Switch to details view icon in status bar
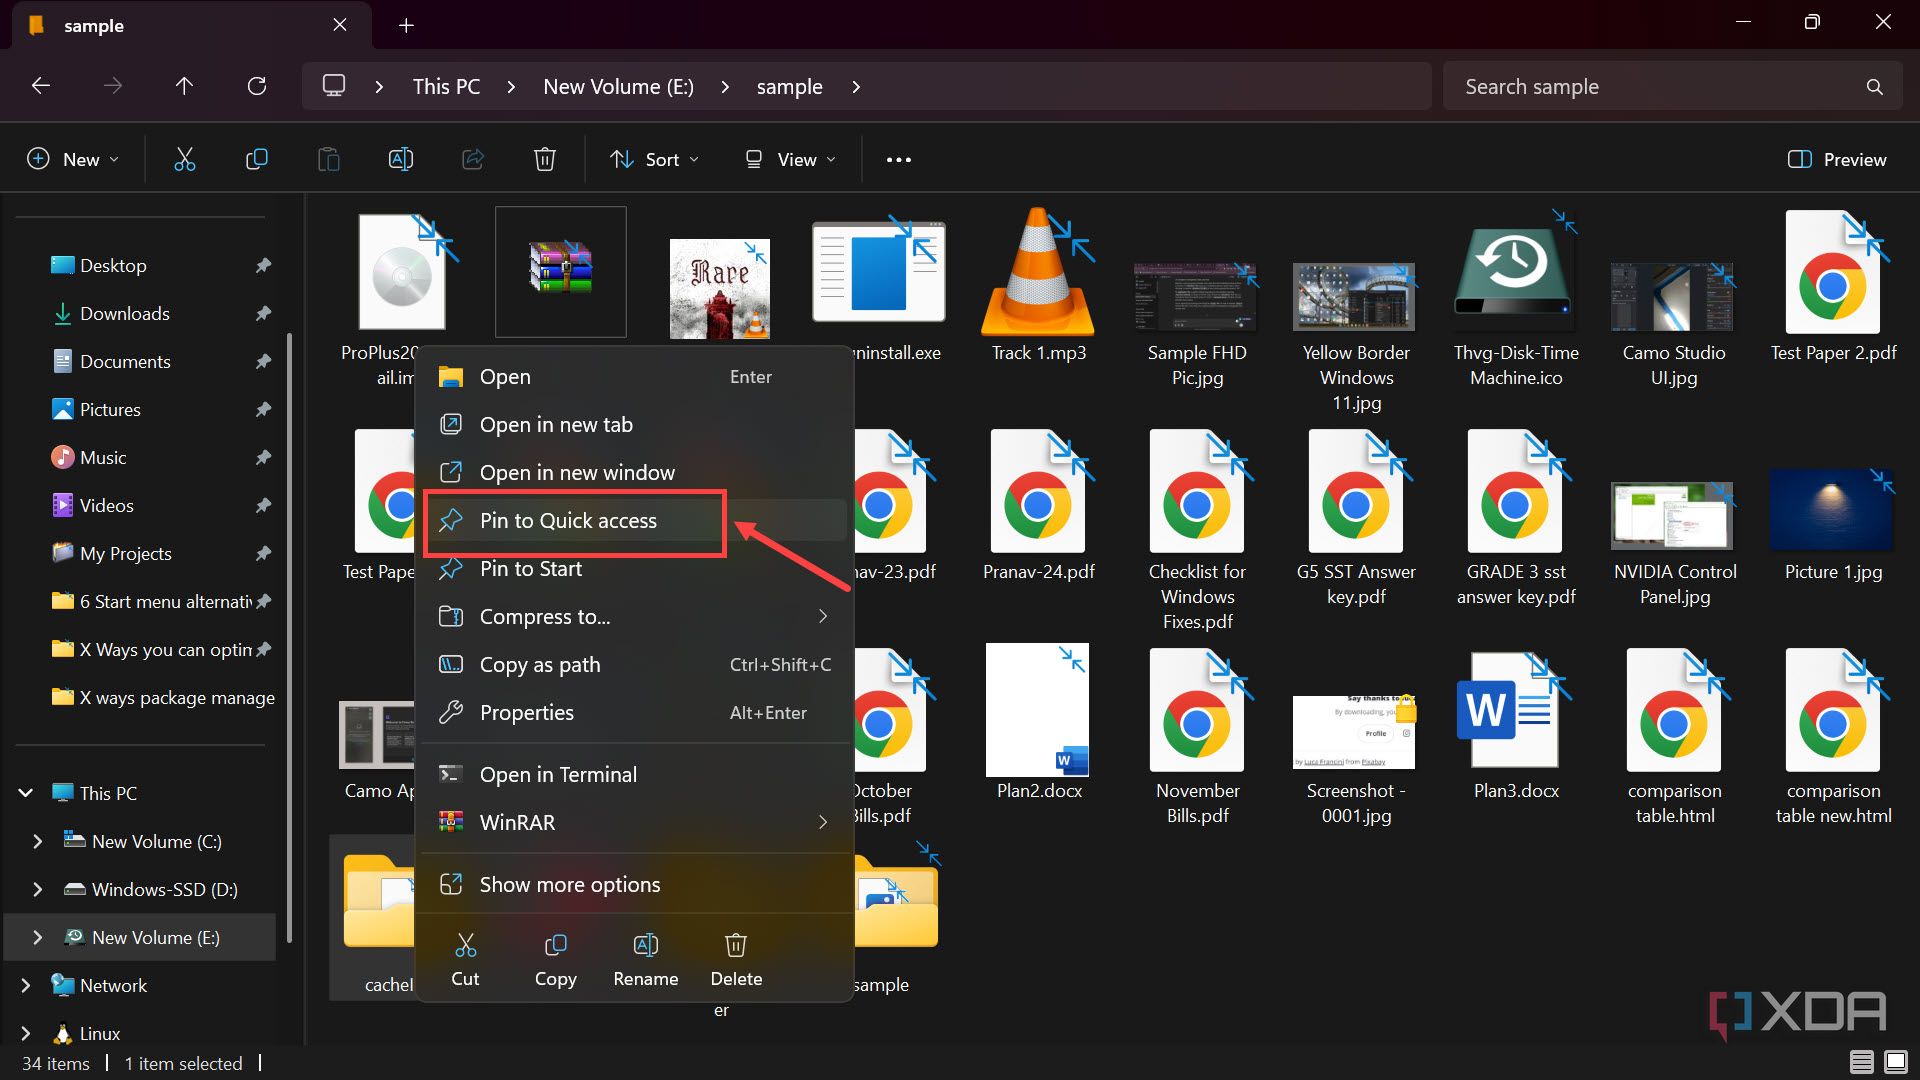The width and height of the screenshot is (1920, 1080). coord(1861,1062)
